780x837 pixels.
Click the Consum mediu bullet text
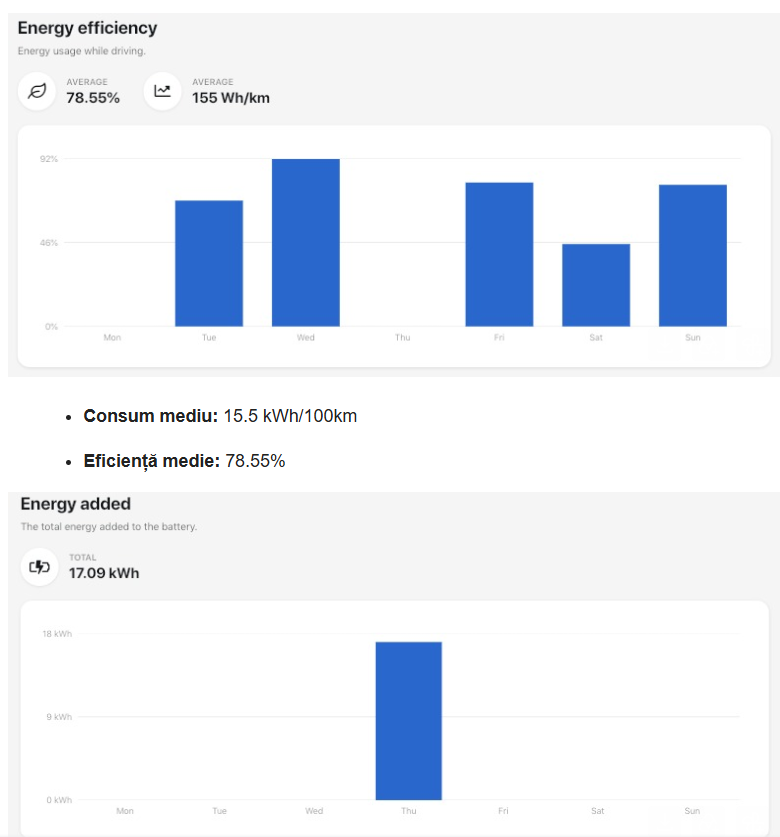point(220,416)
